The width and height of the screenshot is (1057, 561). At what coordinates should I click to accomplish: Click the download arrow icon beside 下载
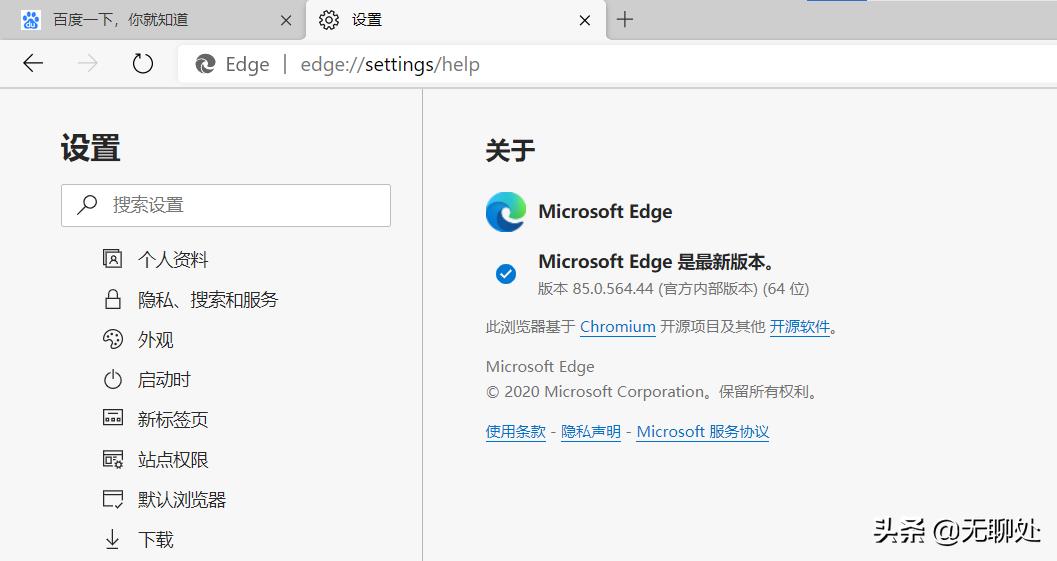(x=113, y=539)
